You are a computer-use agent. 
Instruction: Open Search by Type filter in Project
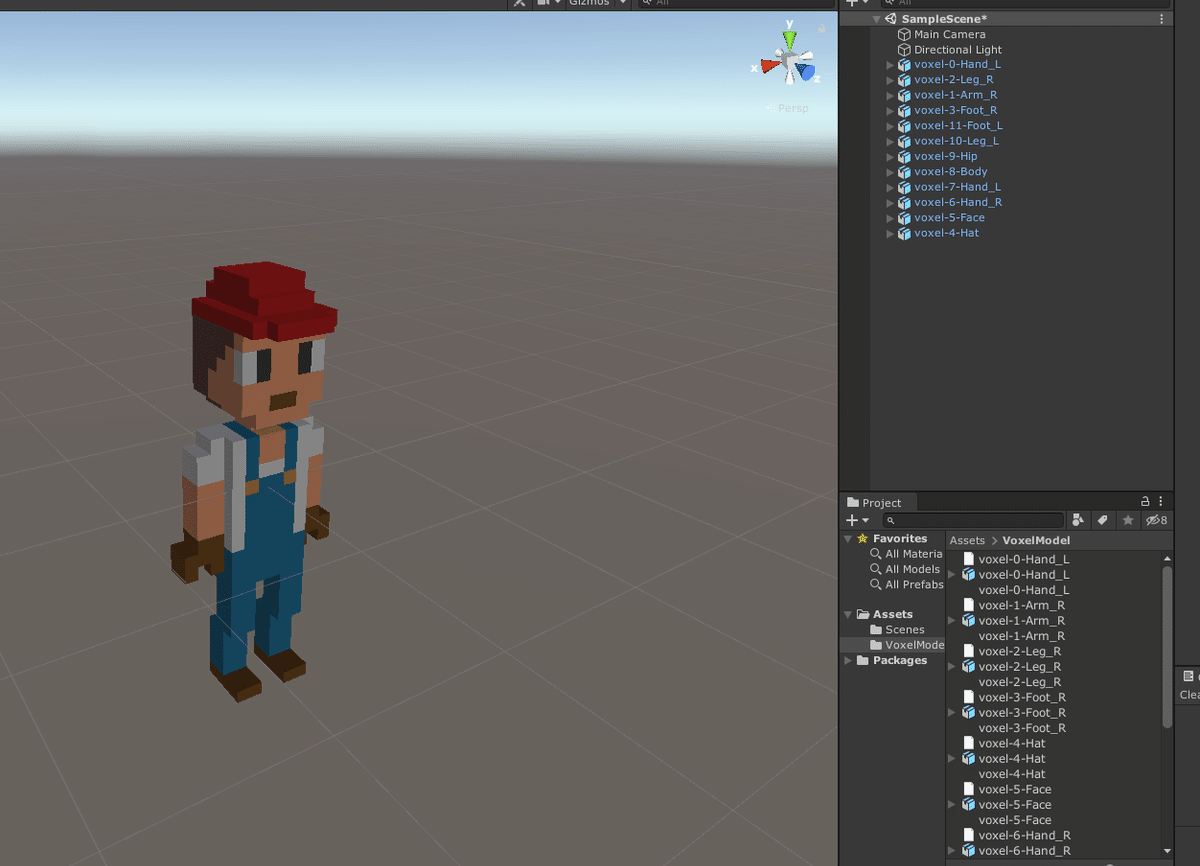(x=1078, y=520)
